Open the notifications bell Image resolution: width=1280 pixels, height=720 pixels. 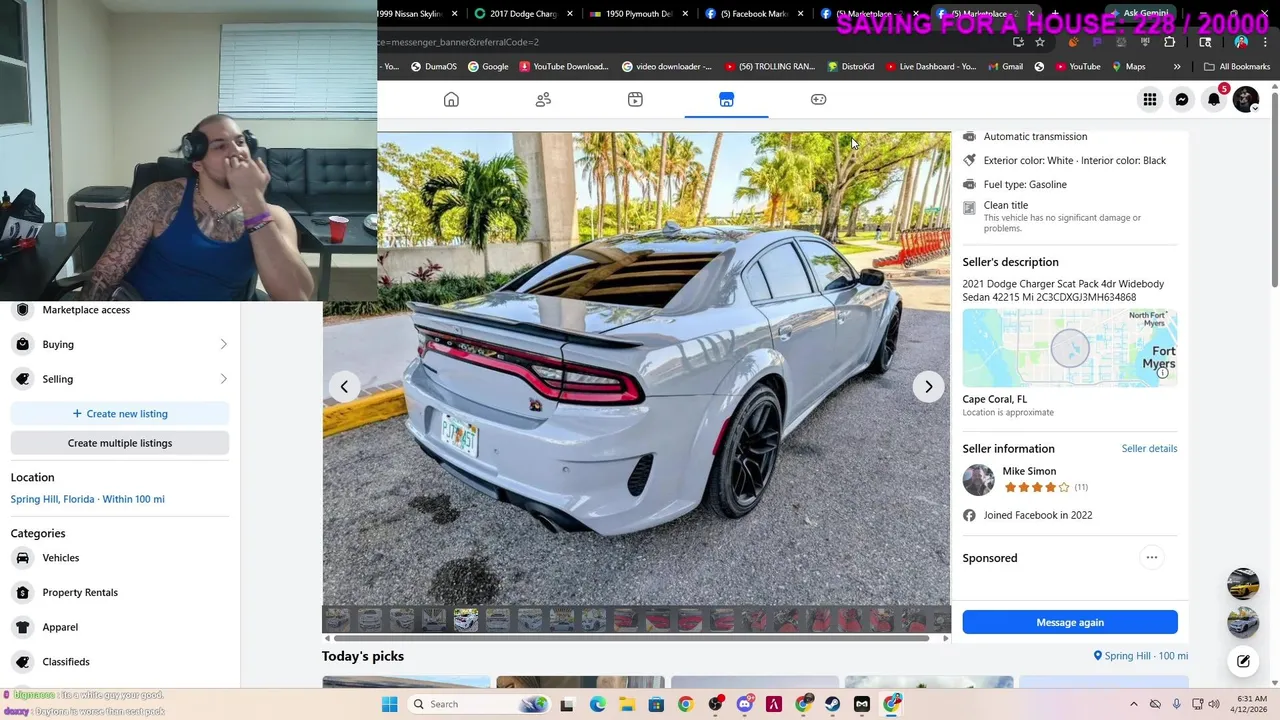pos(1214,99)
